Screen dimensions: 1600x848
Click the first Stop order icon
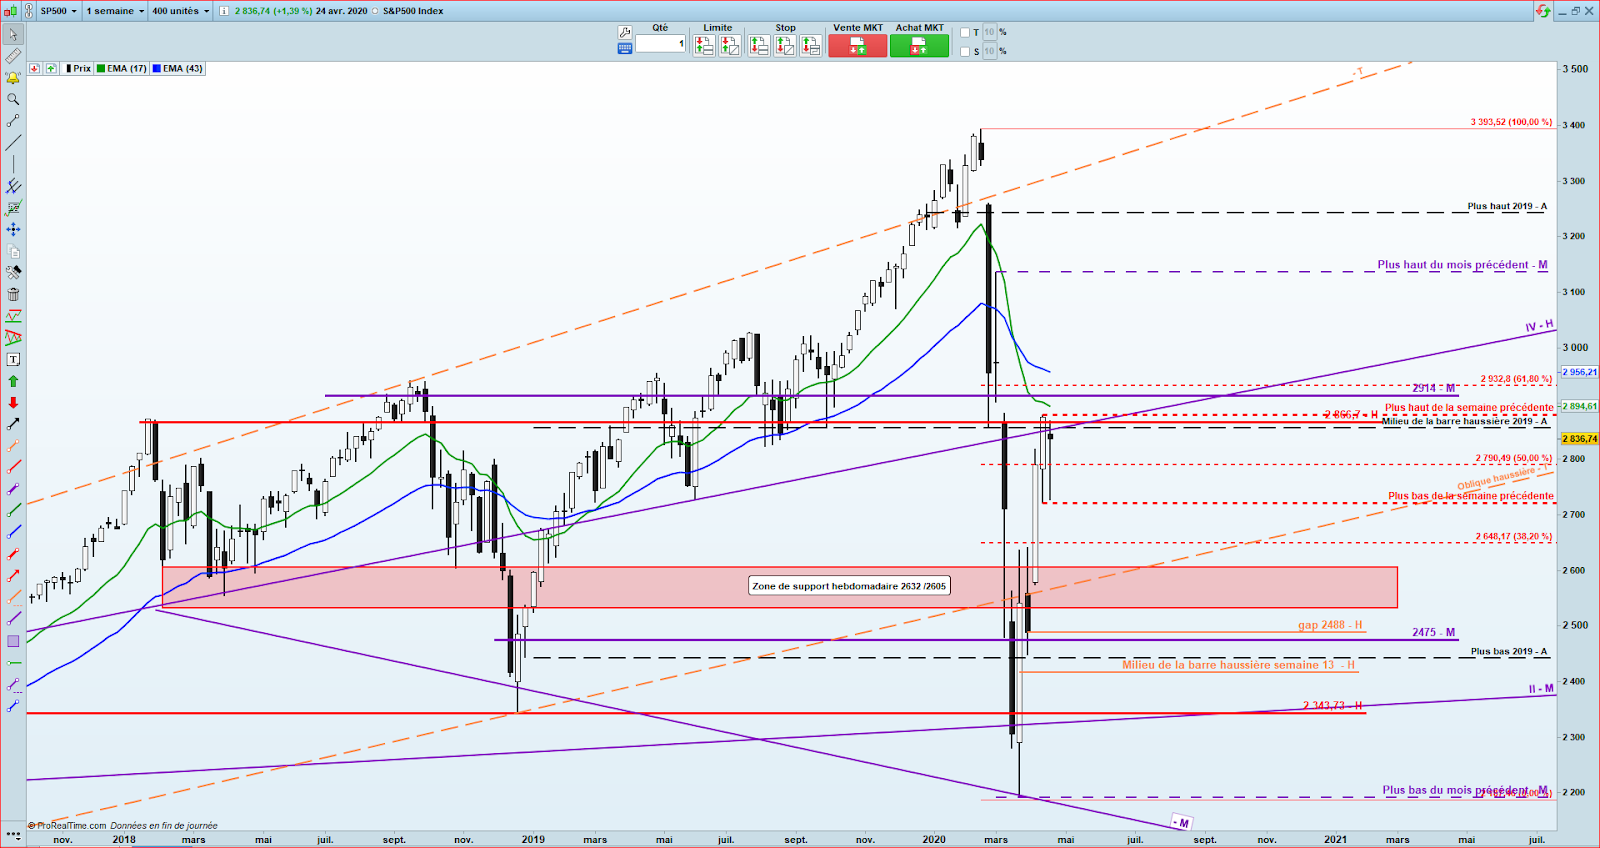click(758, 45)
